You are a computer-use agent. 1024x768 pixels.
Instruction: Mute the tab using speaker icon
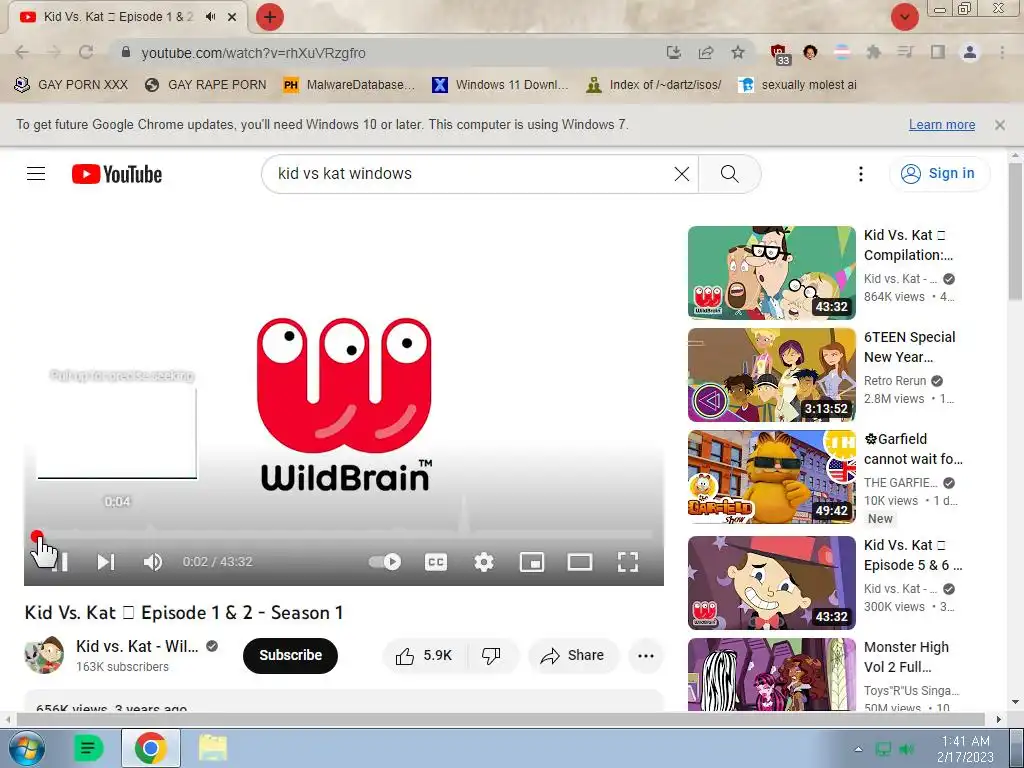[x=210, y=17]
